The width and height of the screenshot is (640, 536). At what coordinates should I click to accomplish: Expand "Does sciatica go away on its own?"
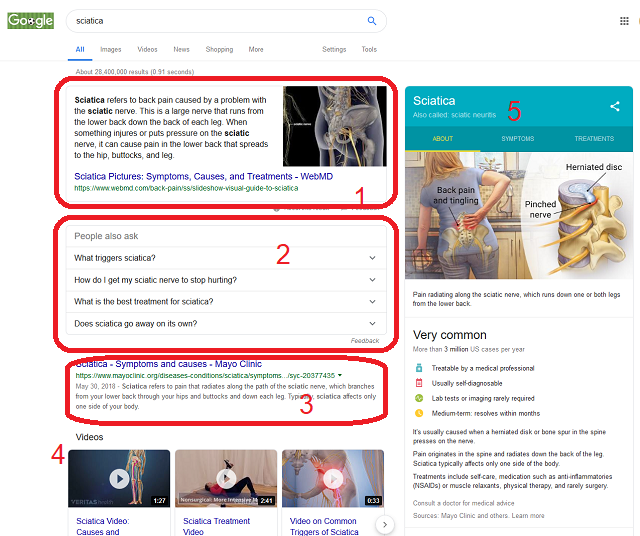pyautogui.click(x=226, y=324)
